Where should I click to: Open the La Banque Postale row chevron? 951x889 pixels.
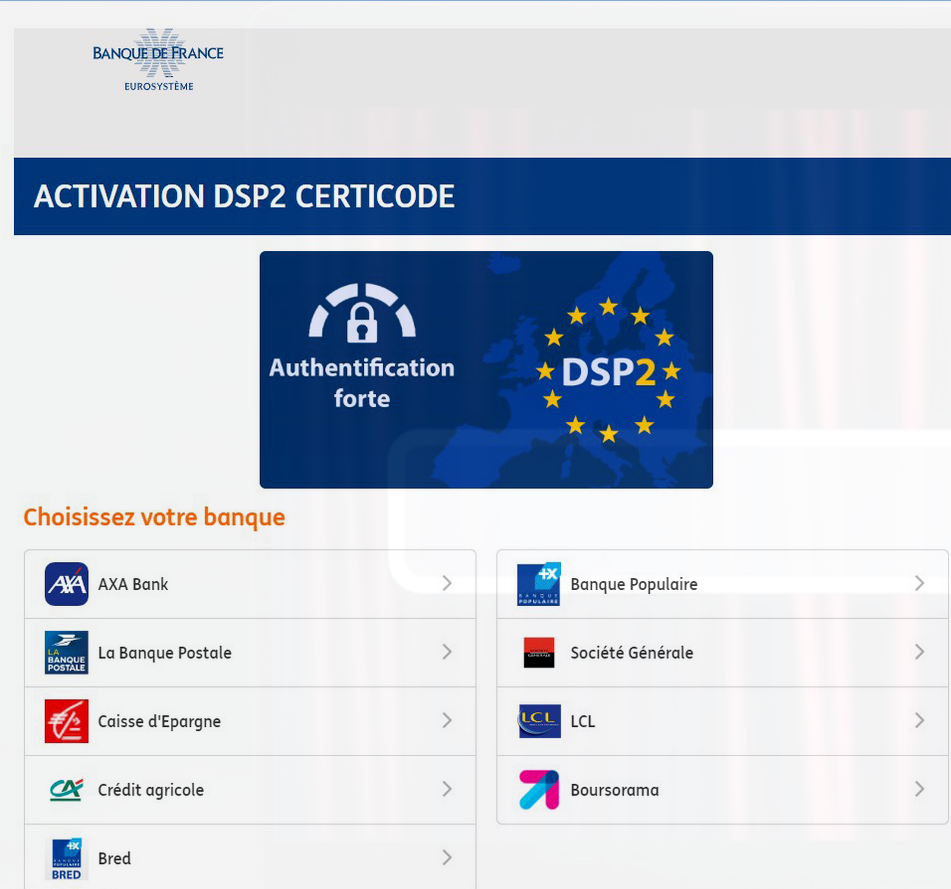click(x=447, y=652)
